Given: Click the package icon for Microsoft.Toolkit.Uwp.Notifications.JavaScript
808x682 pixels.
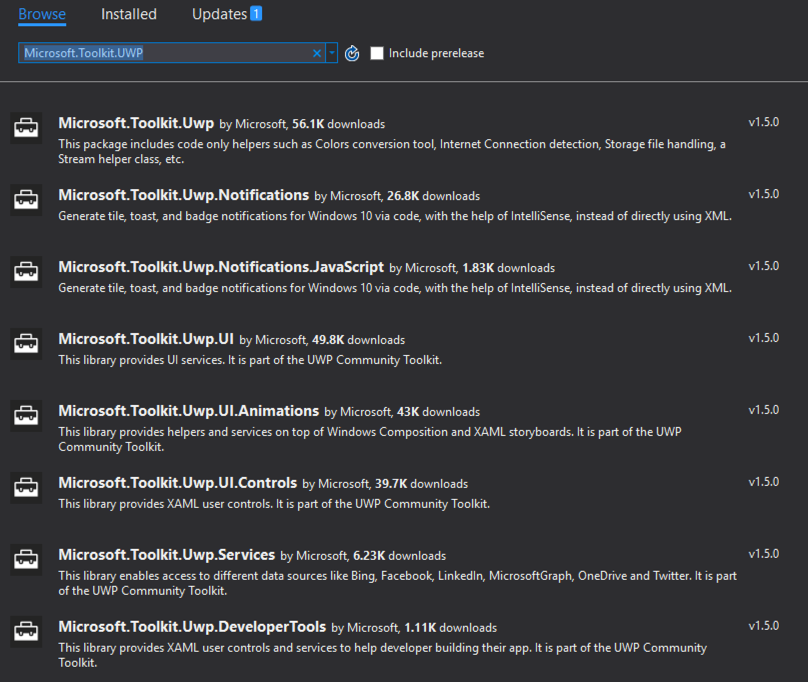Looking at the screenshot, I should pyautogui.click(x=26, y=271).
